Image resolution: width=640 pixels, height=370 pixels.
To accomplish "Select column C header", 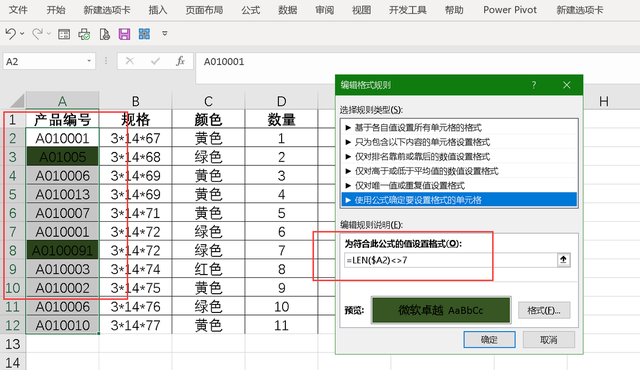I will [208, 101].
